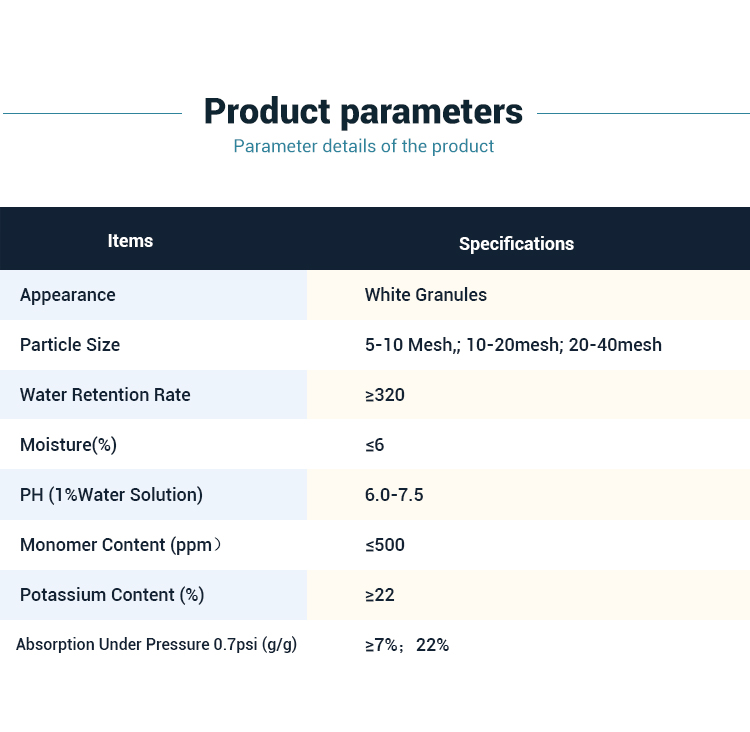Image resolution: width=750 pixels, height=732 pixels.
Task: Click the mesh sizes specification text
Action: coord(513,345)
